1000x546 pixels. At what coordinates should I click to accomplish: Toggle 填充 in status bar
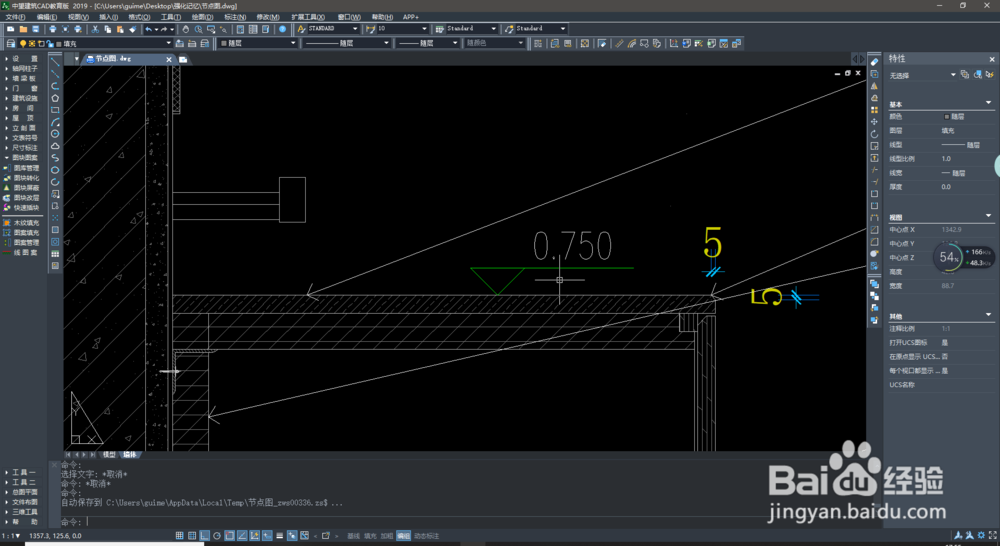point(371,536)
